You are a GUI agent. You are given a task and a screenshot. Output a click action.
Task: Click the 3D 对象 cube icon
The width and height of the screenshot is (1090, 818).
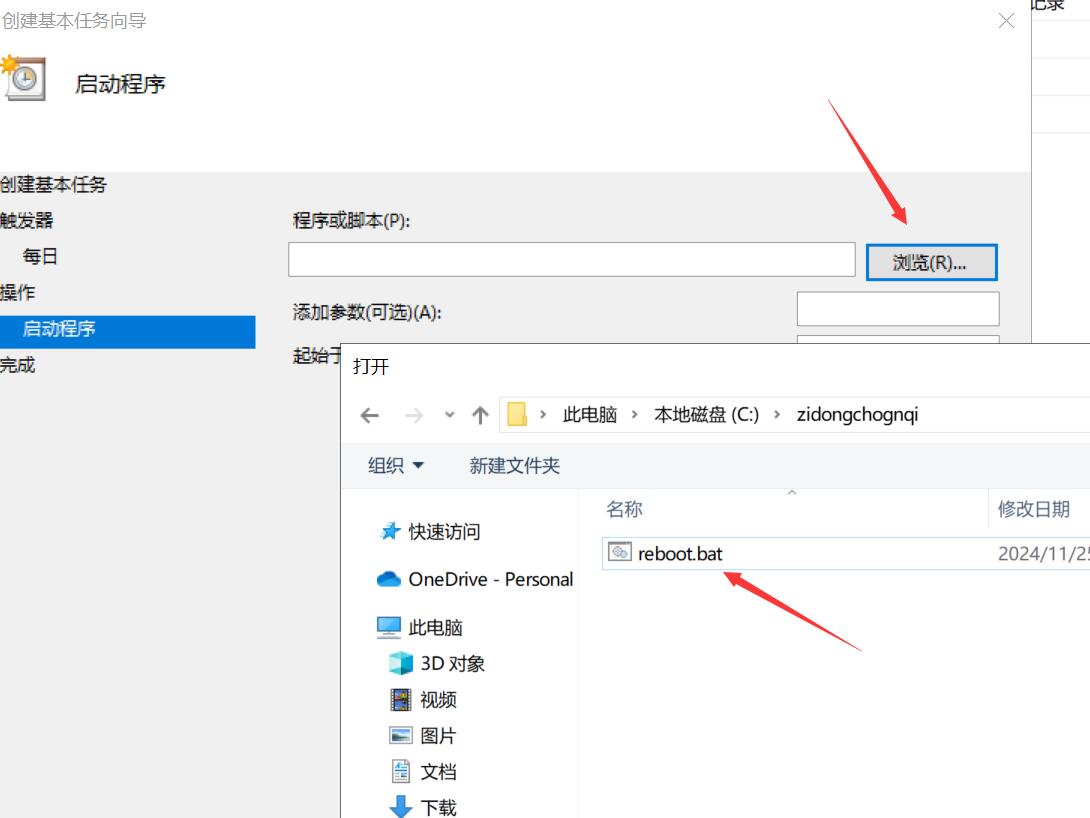[x=401, y=663]
